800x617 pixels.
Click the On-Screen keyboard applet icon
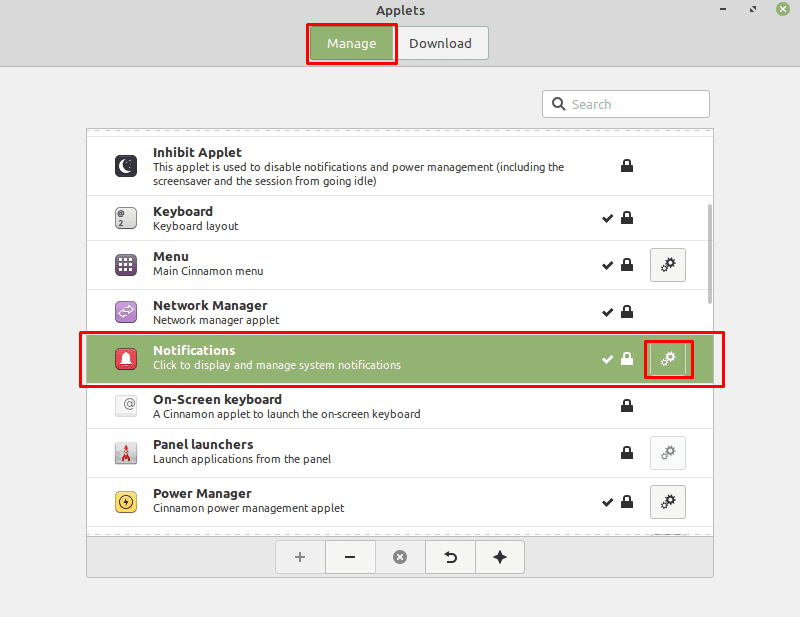point(126,406)
